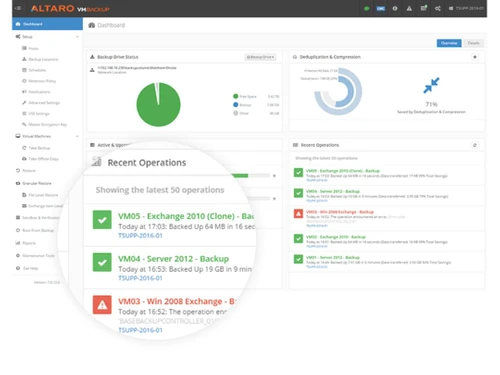Click TSUPP-2016-01 host link under VM02

tap(317, 246)
